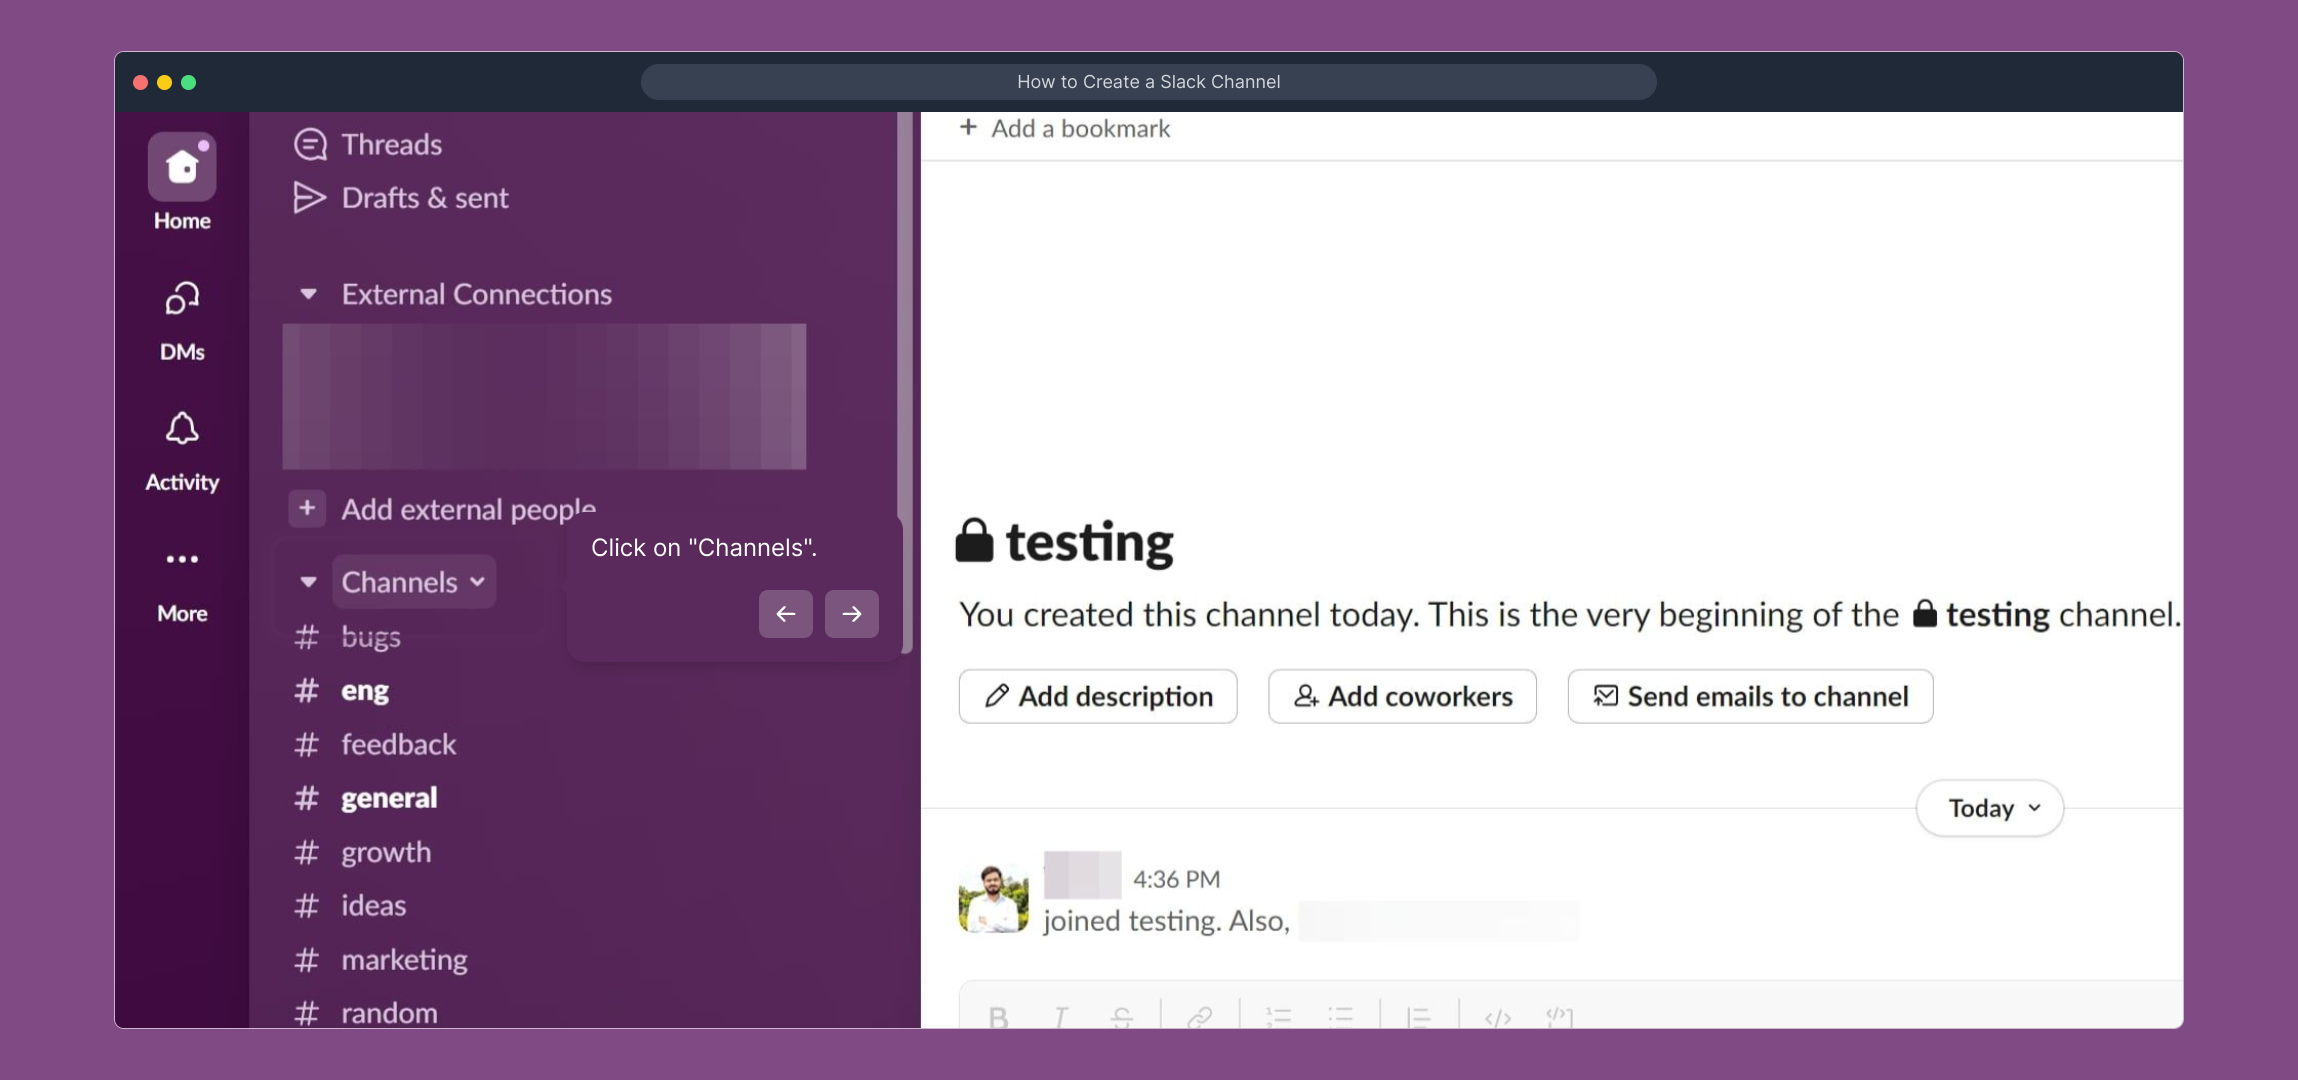
Task: Apply bulleted list formatting
Action: click(1340, 1015)
